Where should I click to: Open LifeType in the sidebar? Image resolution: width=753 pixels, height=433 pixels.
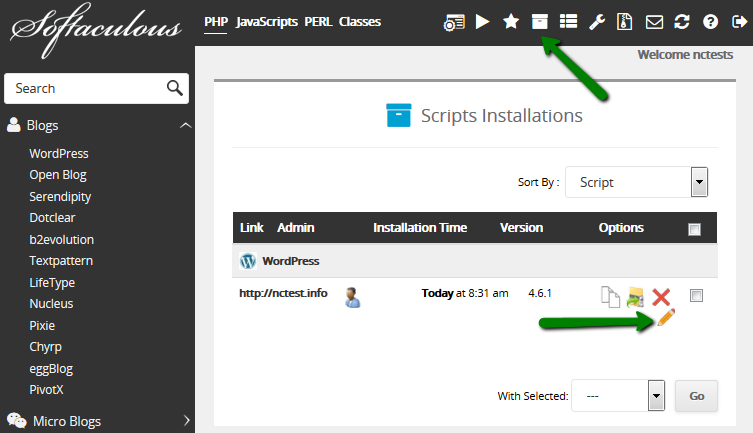(x=52, y=283)
